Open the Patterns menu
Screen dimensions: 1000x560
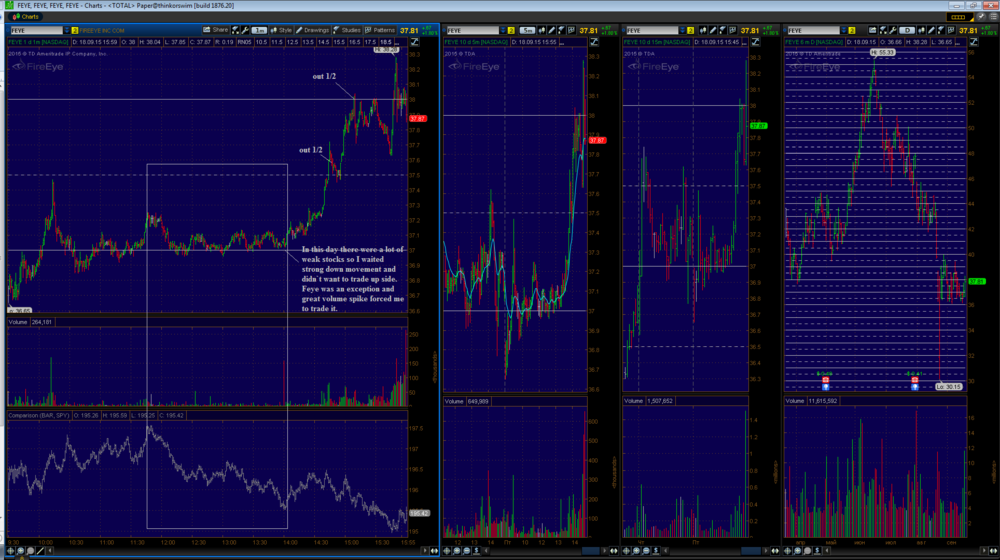[380, 30]
